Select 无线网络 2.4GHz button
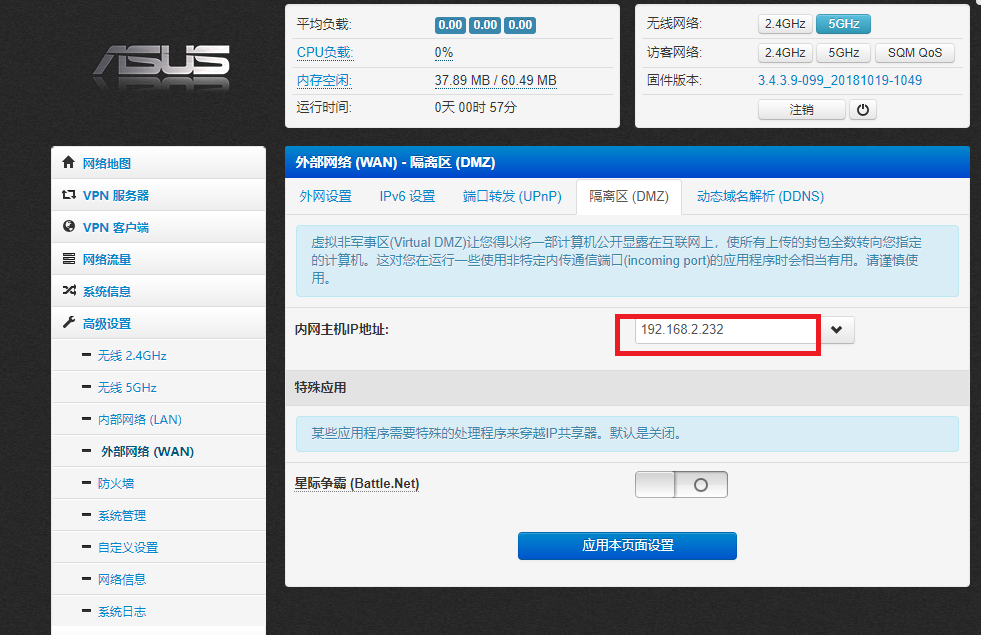The height and width of the screenshot is (635, 981). click(785, 24)
